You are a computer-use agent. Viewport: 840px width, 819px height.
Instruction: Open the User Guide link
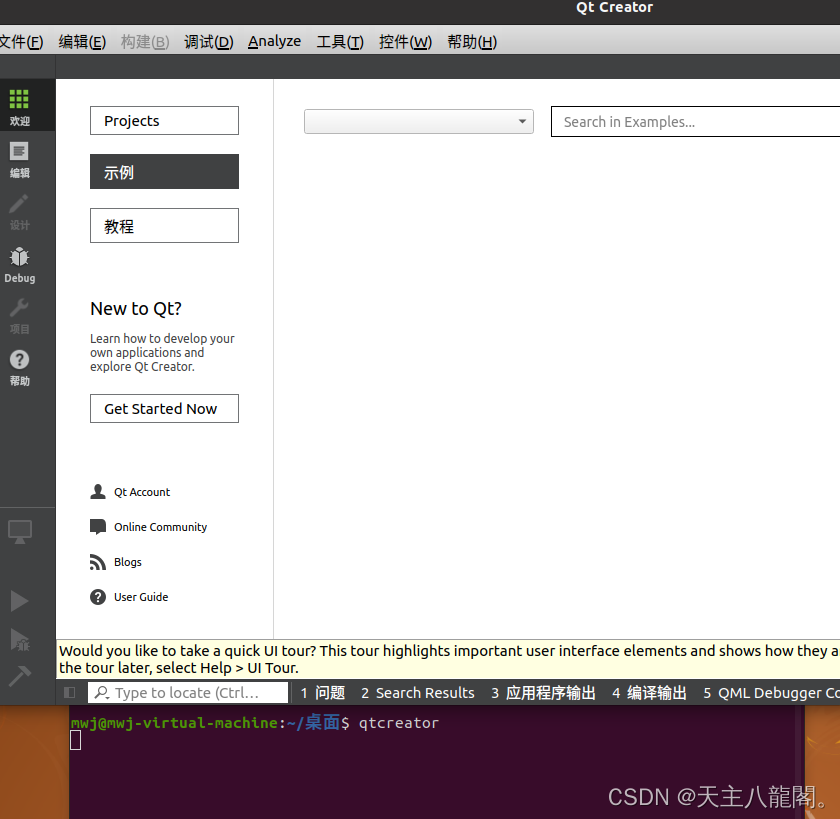tap(141, 597)
